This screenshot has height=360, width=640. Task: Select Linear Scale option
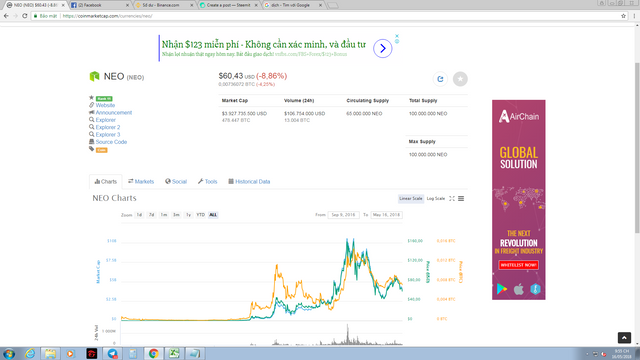[411, 199]
